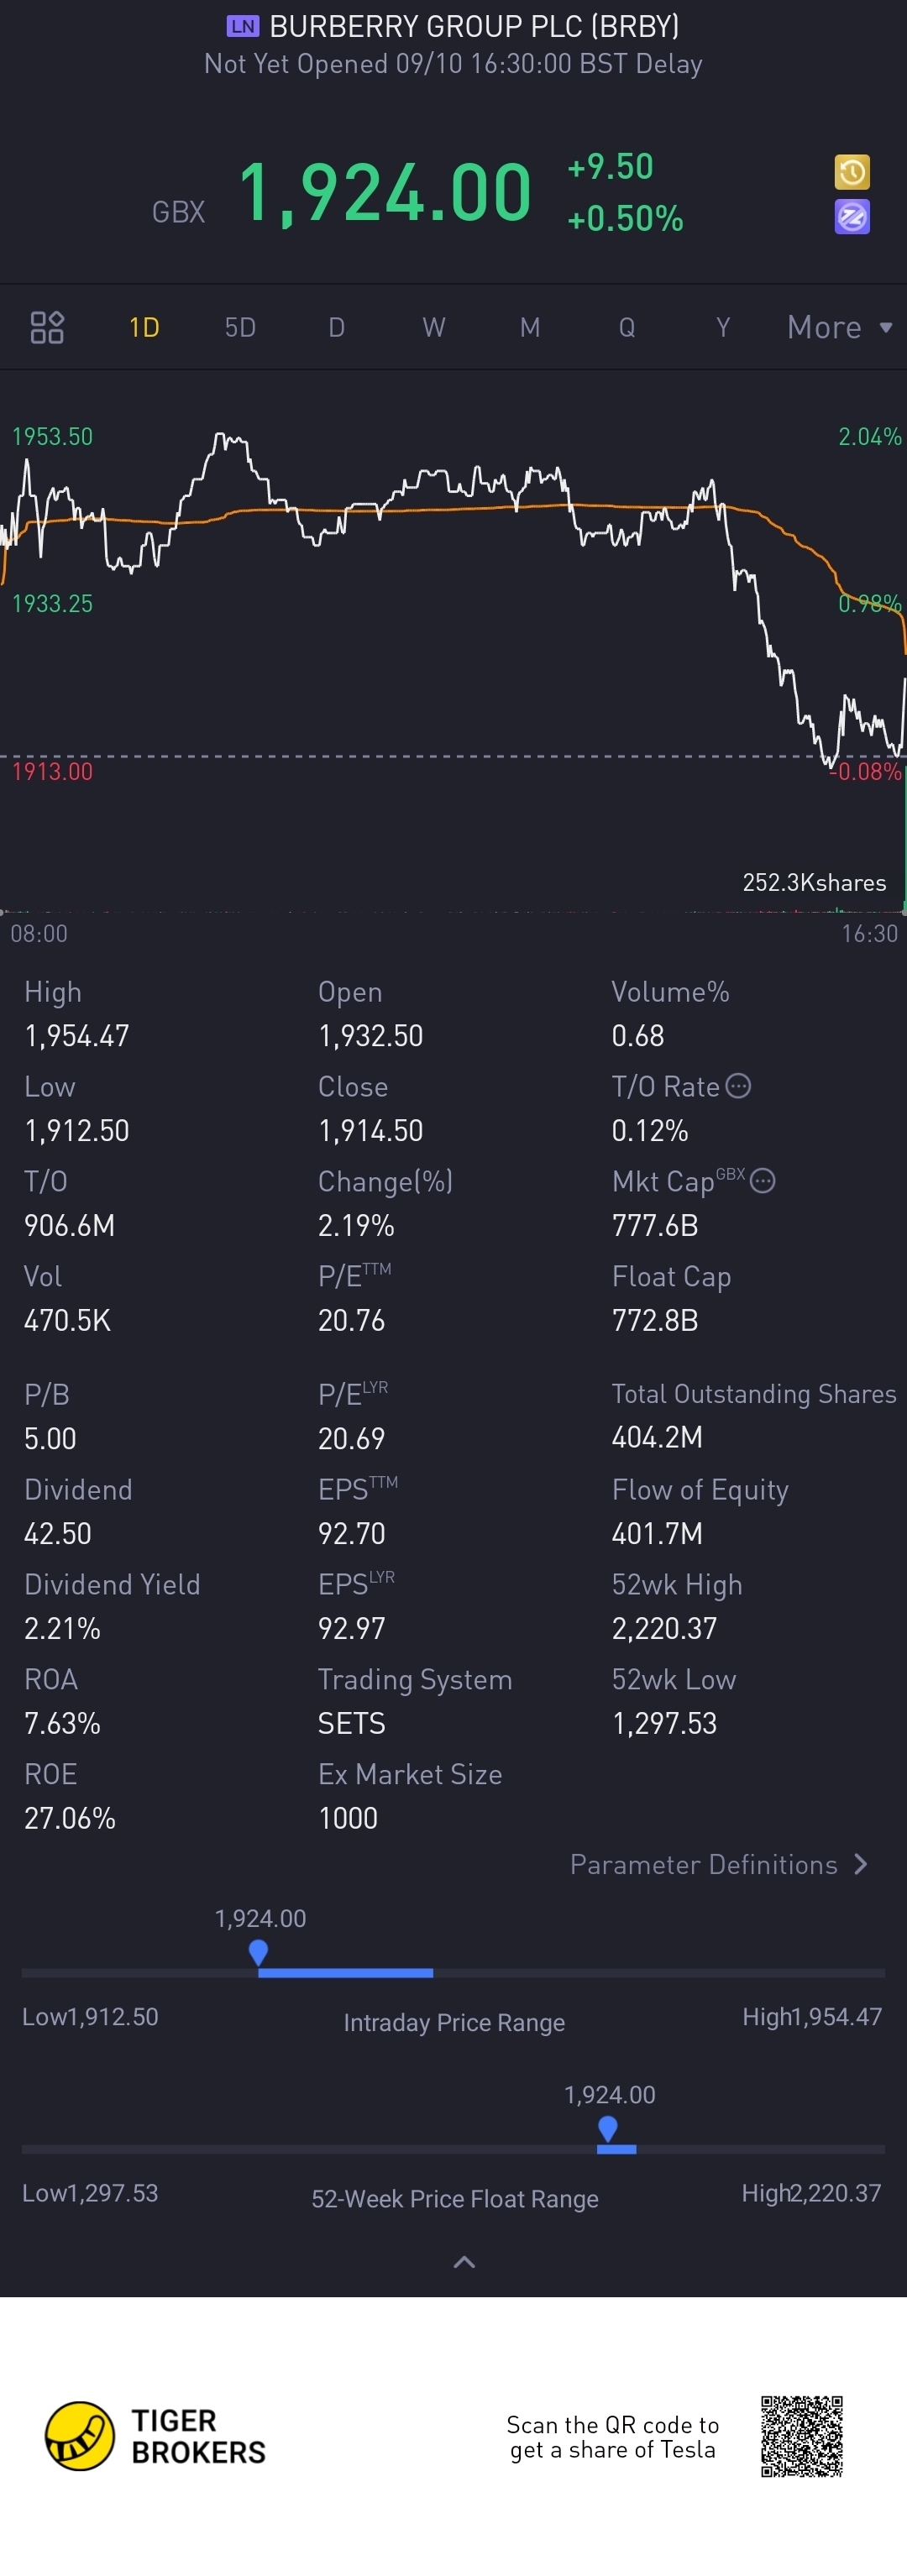Image resolution: width=907 pixels, height=2576 pixels.
Task: Tap the Tiger Brokers logo
Action: tap(80, 2435)
